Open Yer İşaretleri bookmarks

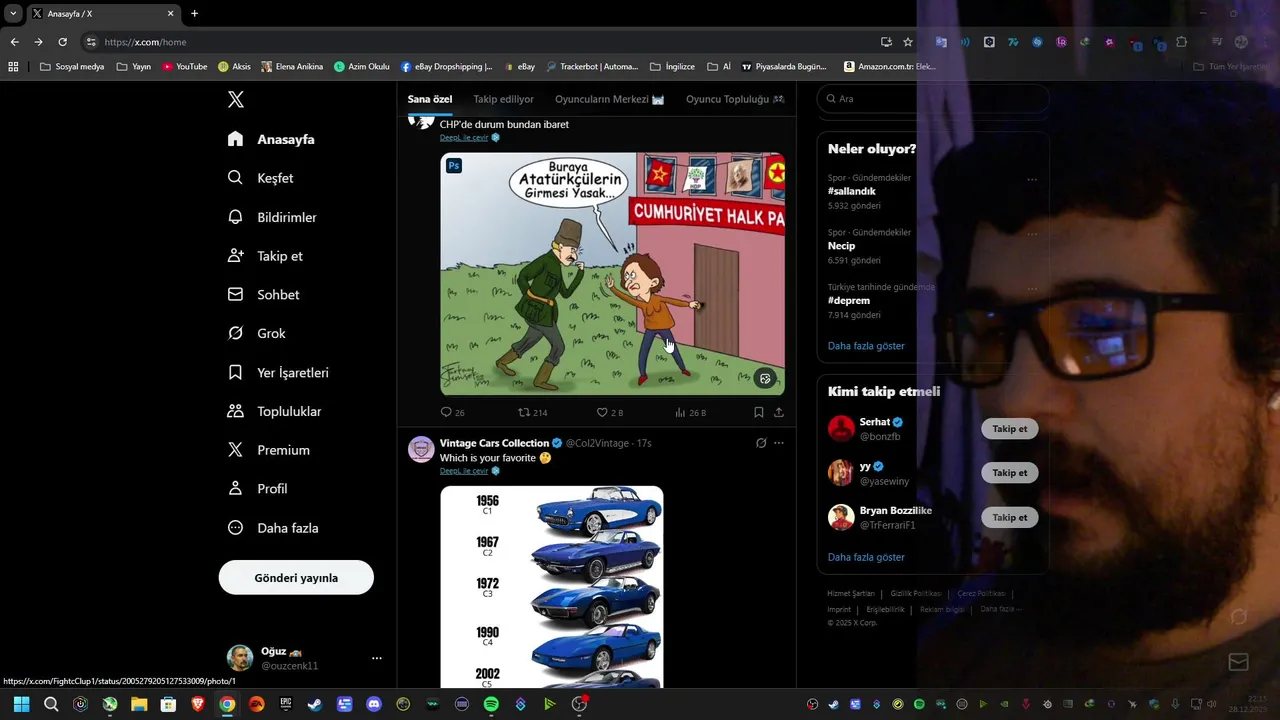(x=278, y=372)
